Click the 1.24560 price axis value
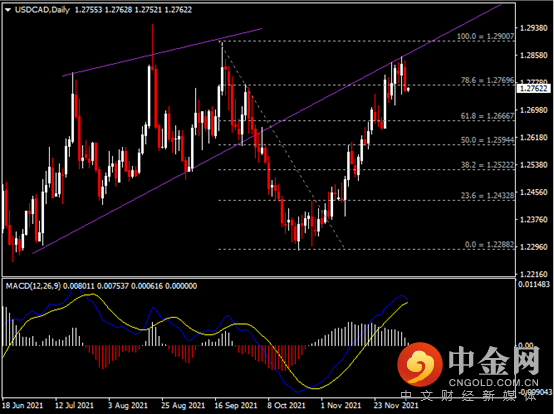 point(534,192)
